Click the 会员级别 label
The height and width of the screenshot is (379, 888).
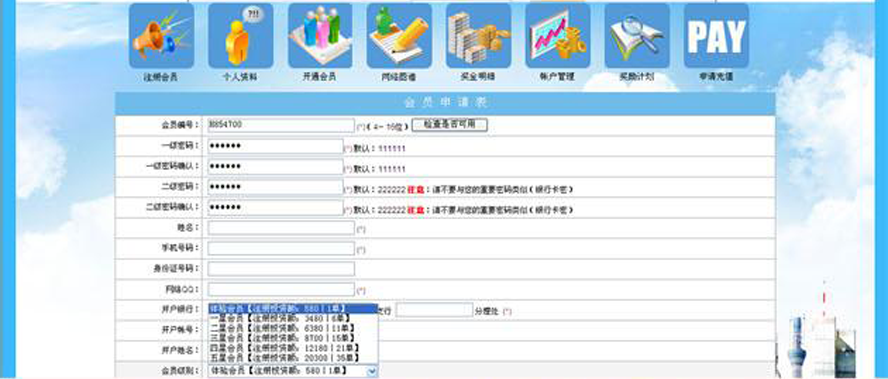tap(180, 371)
